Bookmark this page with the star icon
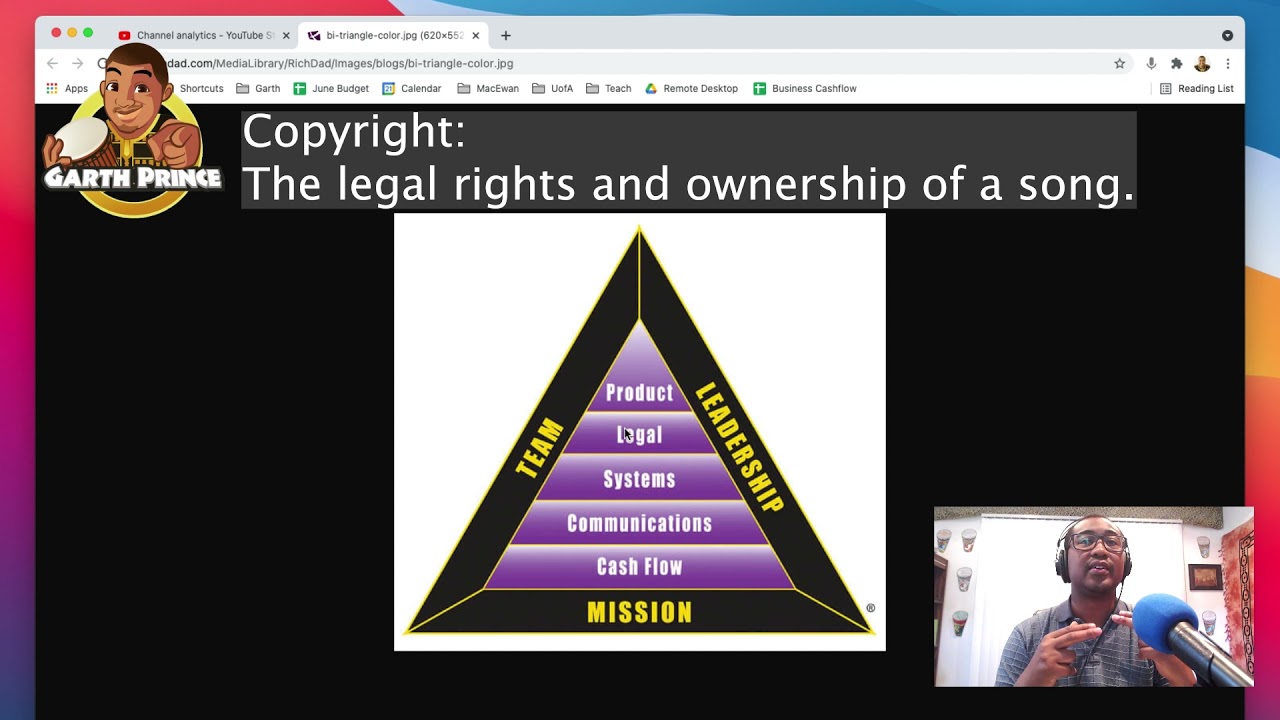The height and width of the screenshot is (720, 1280). click(1120, 63)
